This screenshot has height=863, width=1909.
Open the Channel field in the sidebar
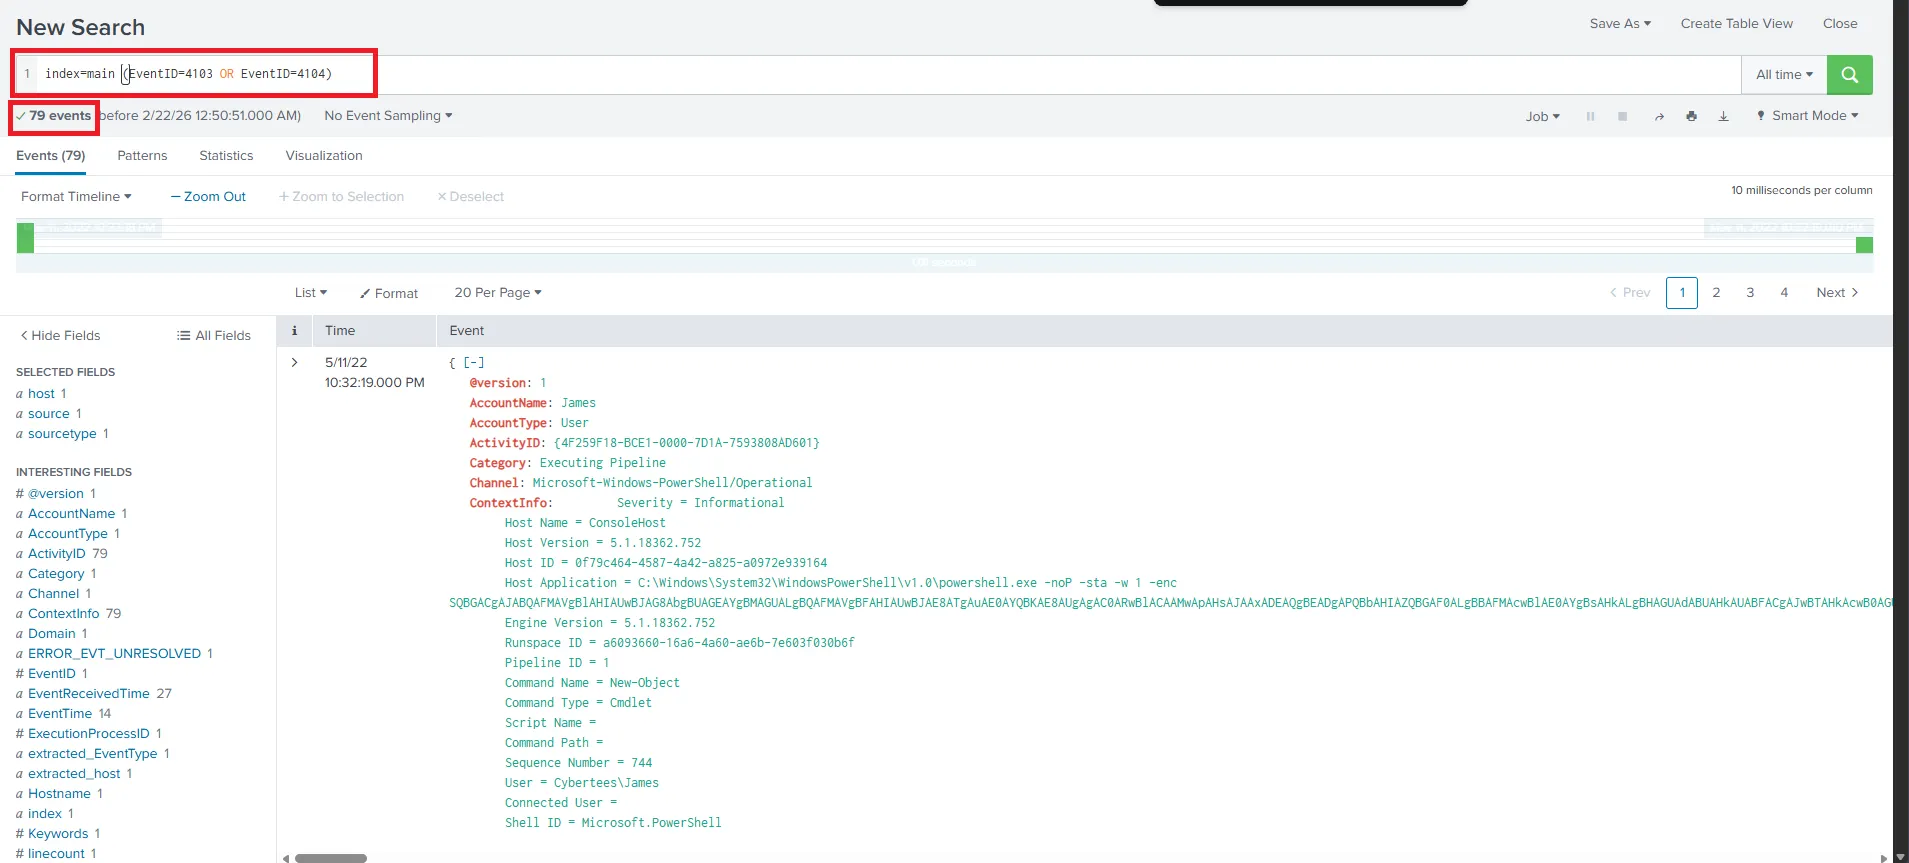click(x=53, y=593)
